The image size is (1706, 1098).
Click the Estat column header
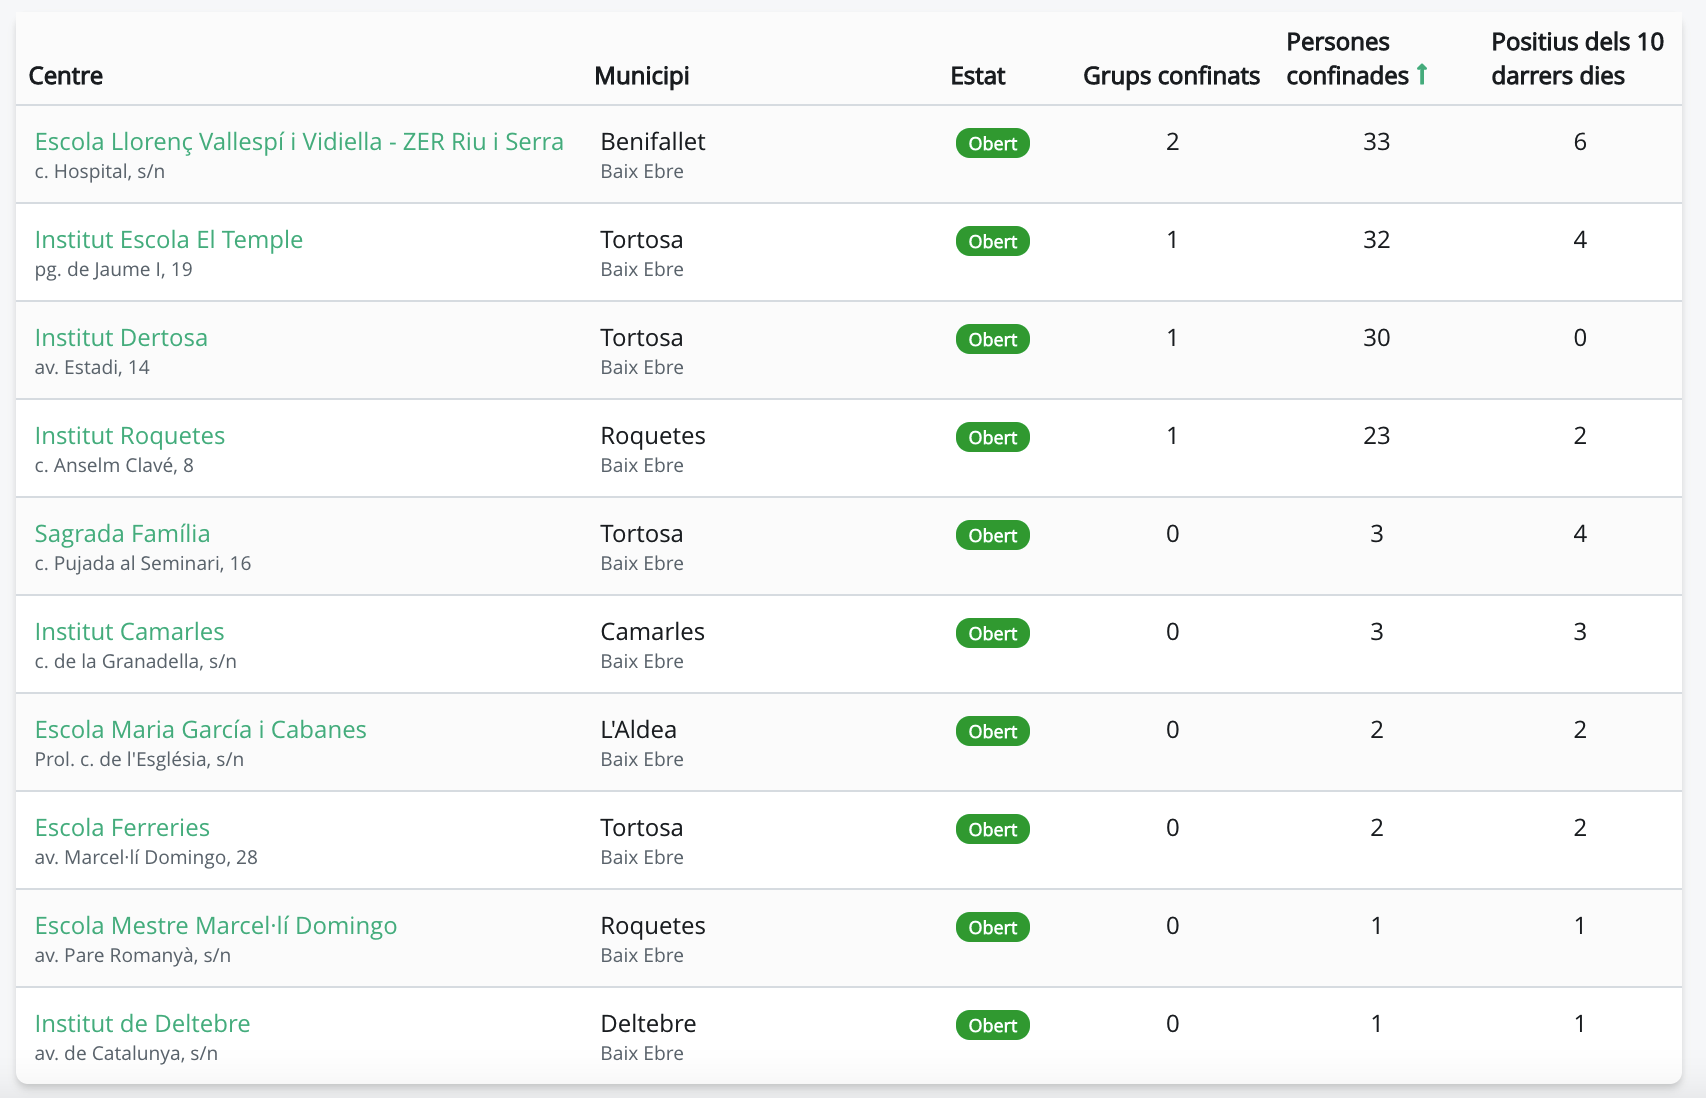coord(977,76)
